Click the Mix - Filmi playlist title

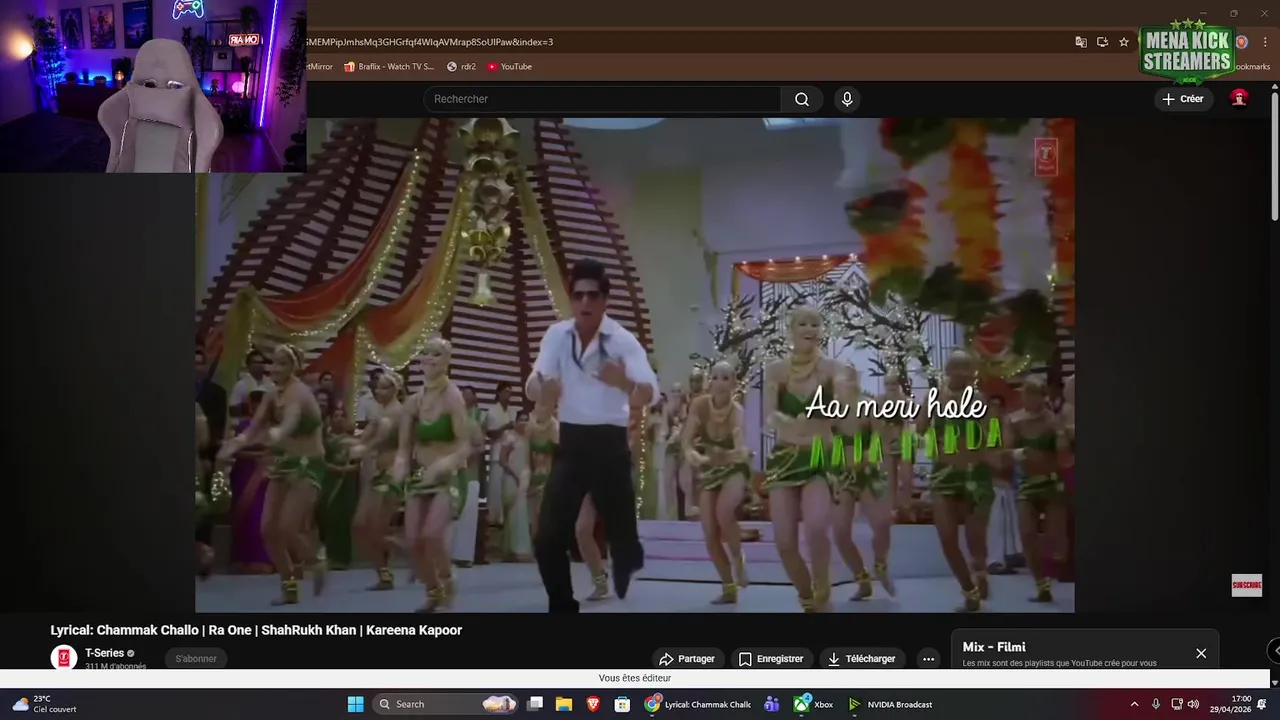[x=994, y=647]
